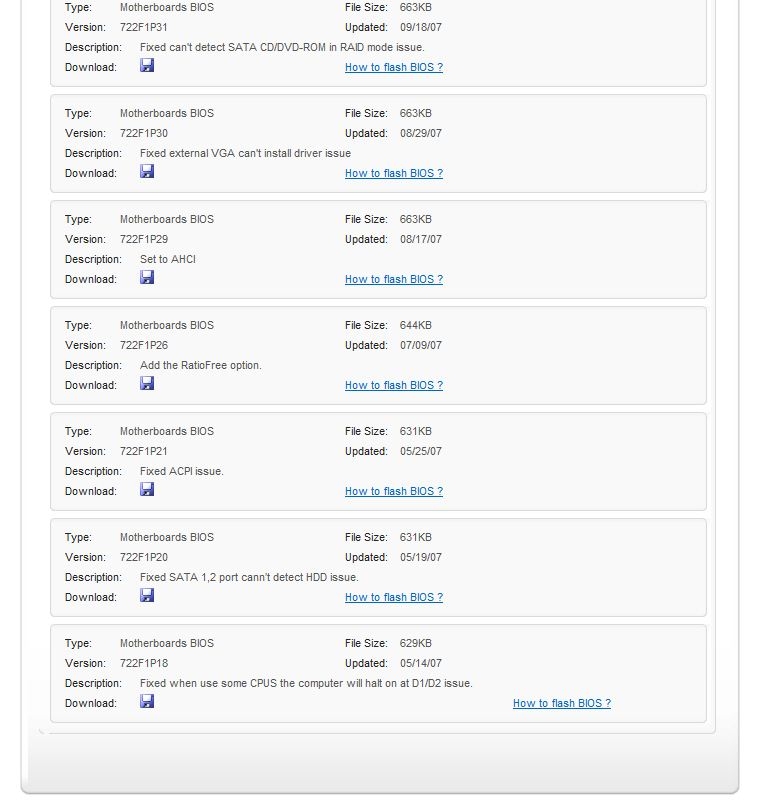The width and height of the screenshot is (764, 803).
Task: Download BIOS version 722F1P21
Action: click(147, 490)
